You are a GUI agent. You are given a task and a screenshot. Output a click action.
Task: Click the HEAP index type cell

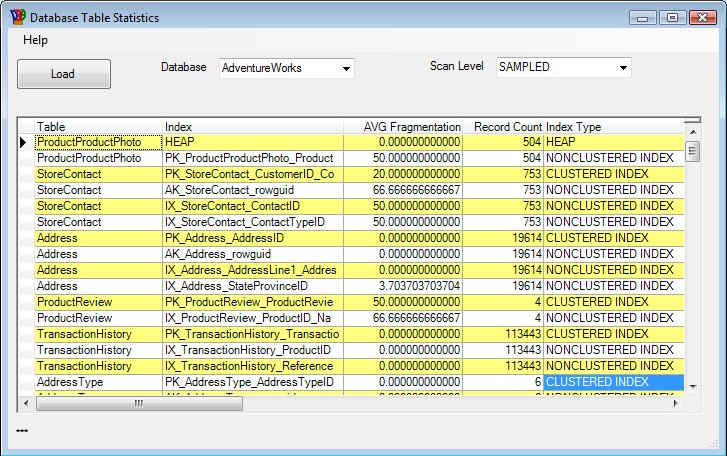point(613,142)
